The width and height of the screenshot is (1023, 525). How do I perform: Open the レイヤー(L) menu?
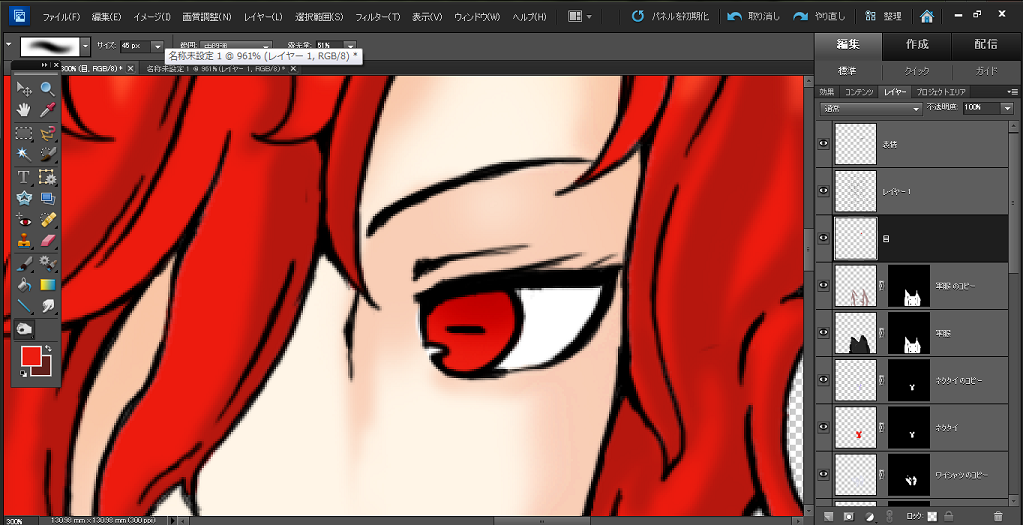tap(263, 16)
